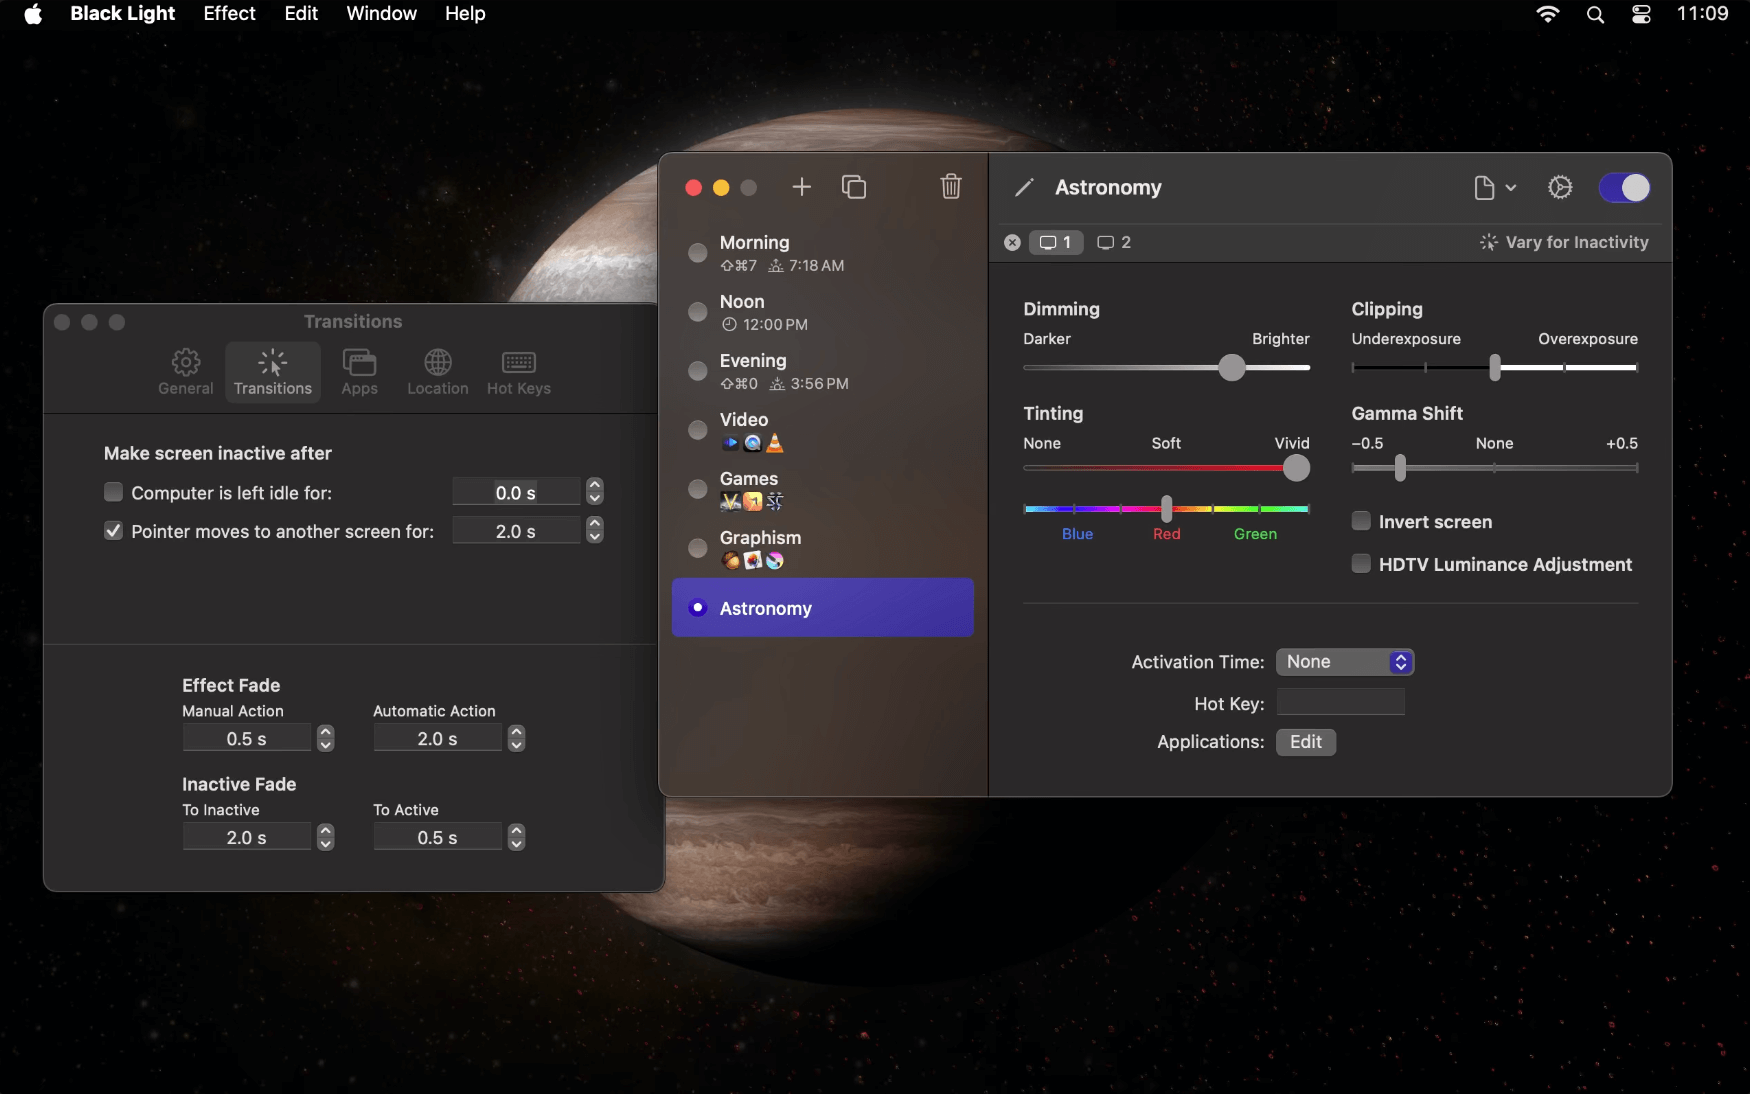Viewport: 1750px width, 1094px height.
Task: Switch to display 2 tab
Action: click(x=1113, y=242)
